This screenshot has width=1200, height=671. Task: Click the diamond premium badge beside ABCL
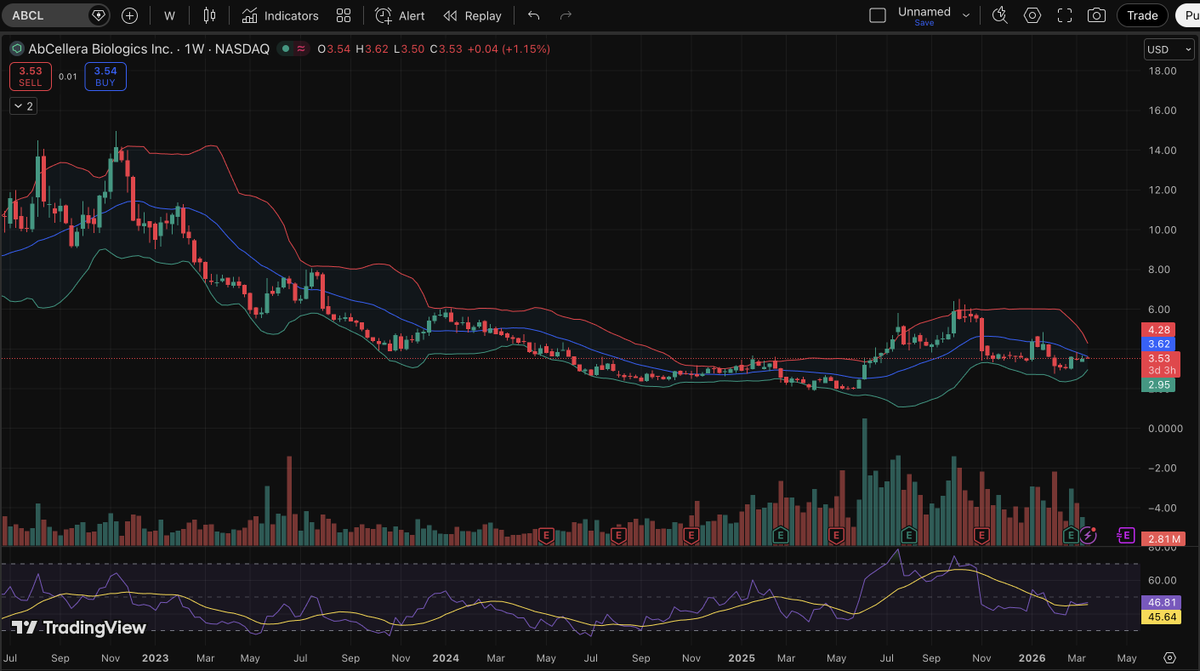tap(98, 15)
